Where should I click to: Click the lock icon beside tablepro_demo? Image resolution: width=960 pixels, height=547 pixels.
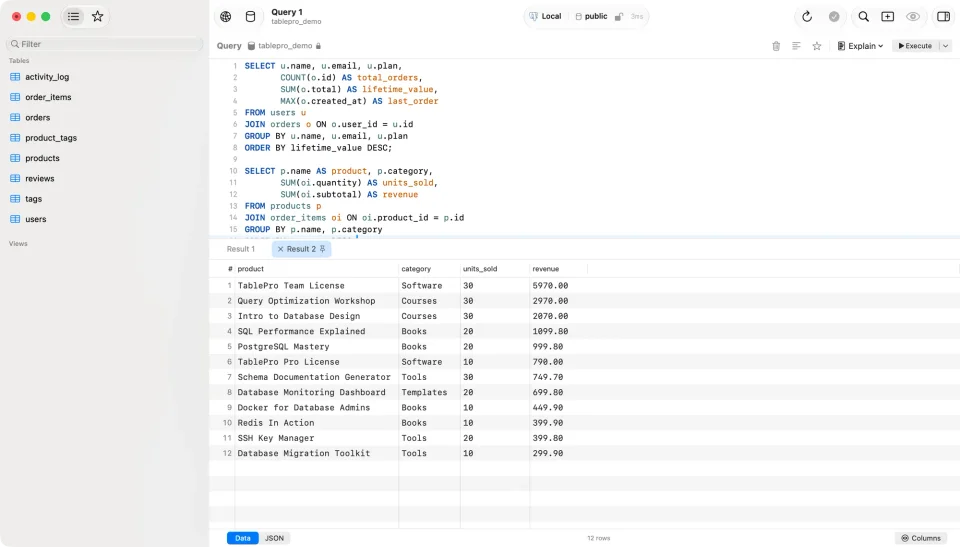click(x=318, y=46)
